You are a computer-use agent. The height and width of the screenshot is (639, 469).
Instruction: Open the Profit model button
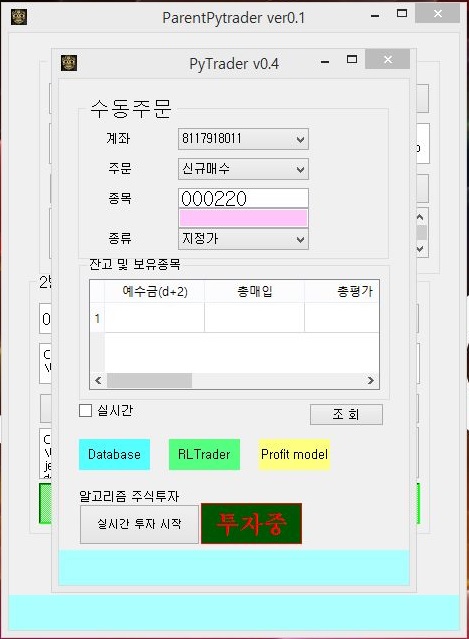coord(294,454)
